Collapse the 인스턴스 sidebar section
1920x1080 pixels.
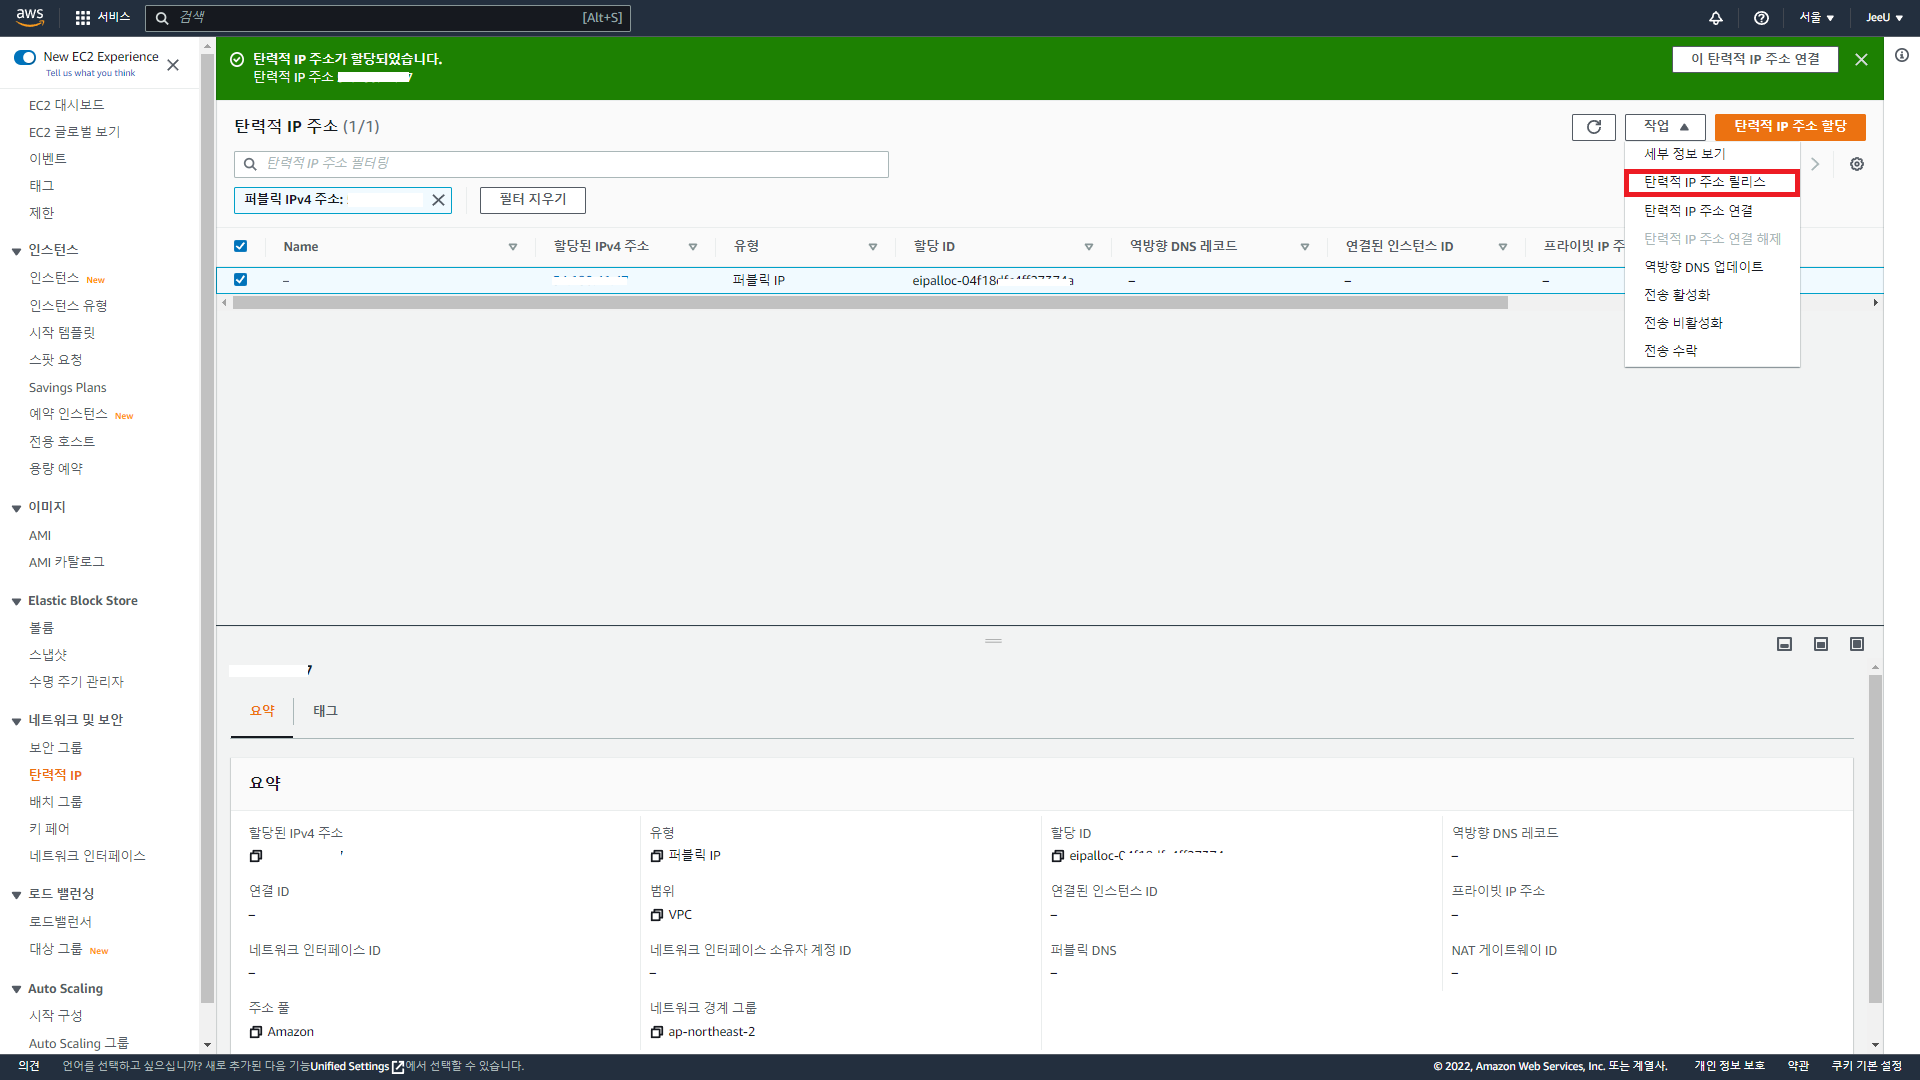coord(17,251)
